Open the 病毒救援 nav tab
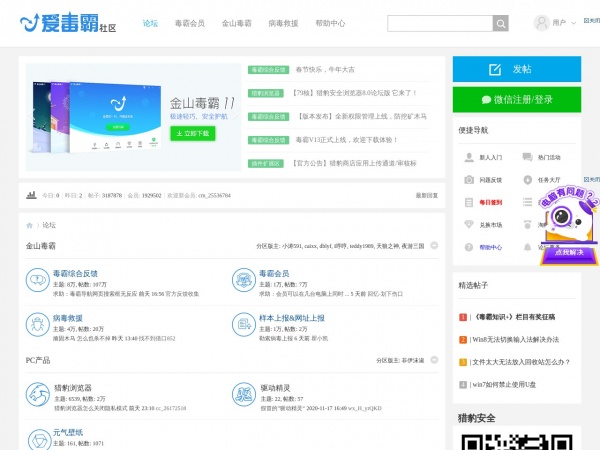600x450 pixels. (x=283, y=23)
